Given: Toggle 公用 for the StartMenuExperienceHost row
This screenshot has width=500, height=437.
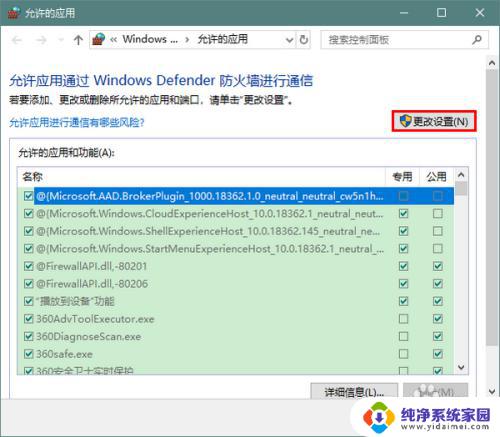Looking at the screenshot, I should pos(438,249).
